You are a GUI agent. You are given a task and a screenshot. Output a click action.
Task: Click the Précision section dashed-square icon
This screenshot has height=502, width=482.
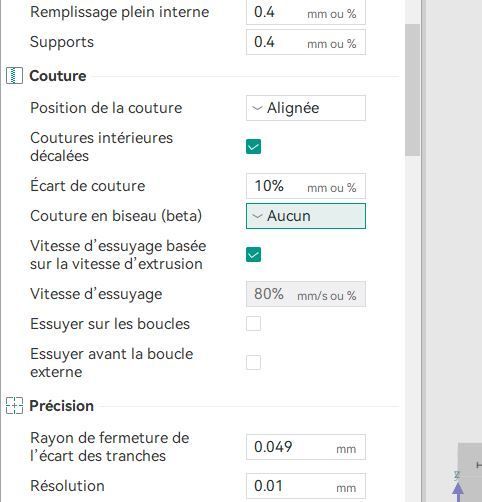[14, 405]
